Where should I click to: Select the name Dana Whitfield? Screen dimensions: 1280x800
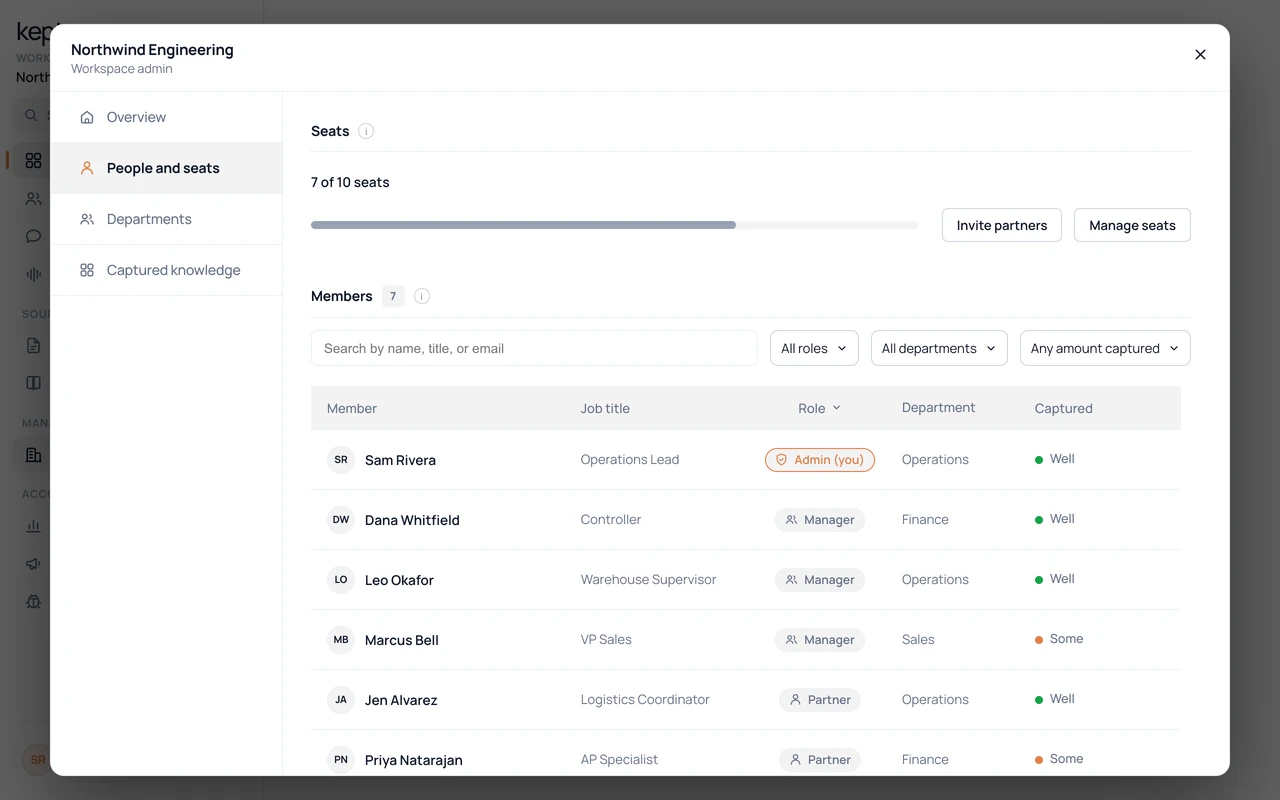pyautogui.click(x=412, y=520)
